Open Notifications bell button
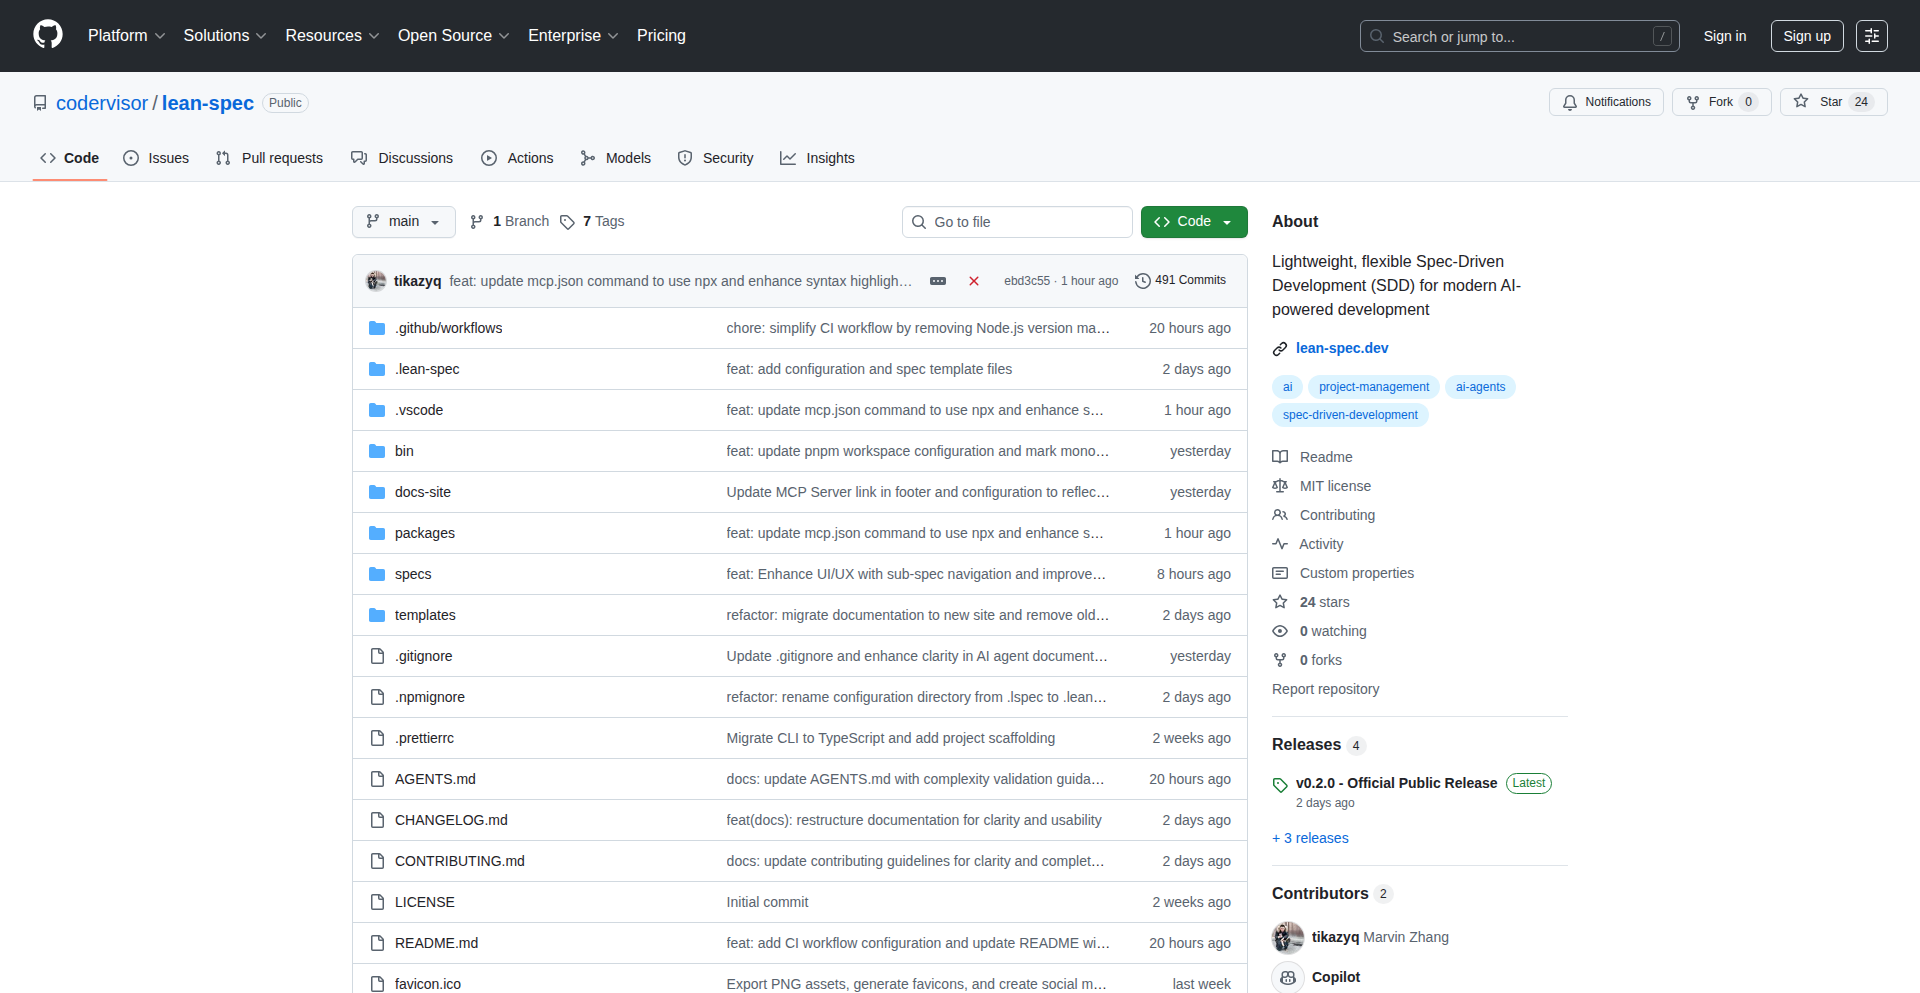Screen dimensions: 1920x993 1606,102
